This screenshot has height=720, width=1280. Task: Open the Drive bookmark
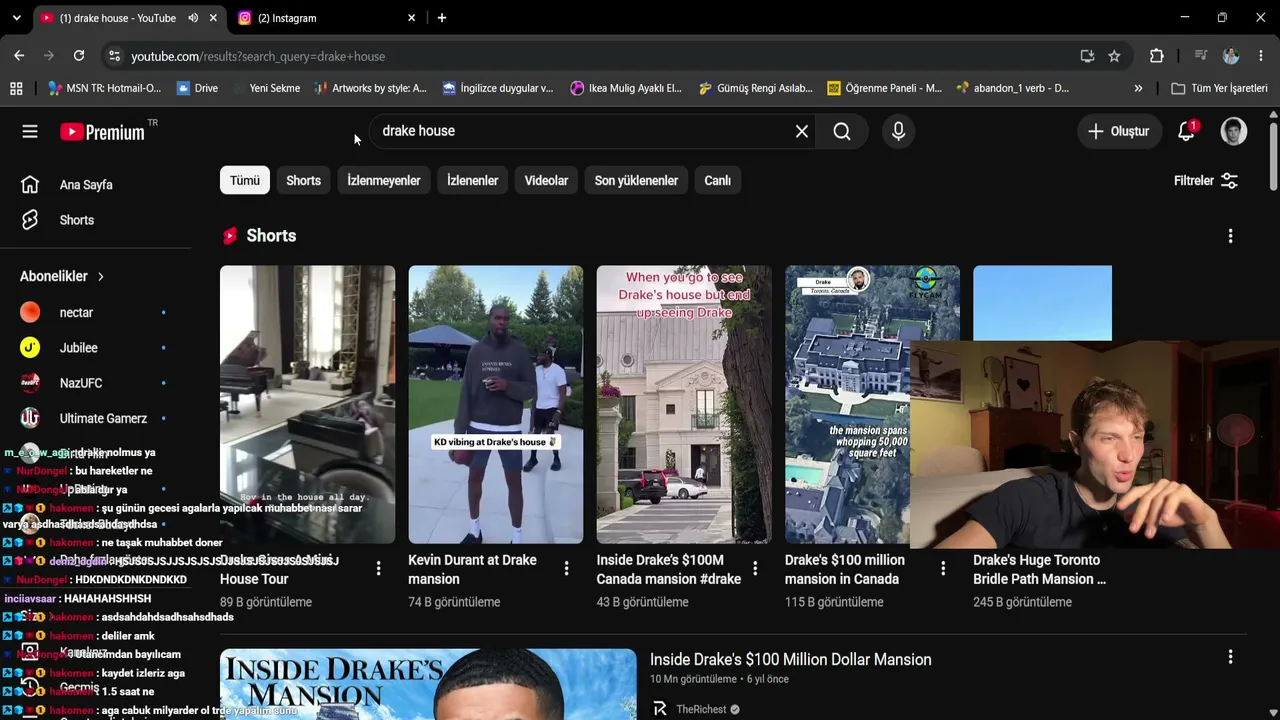197,88
